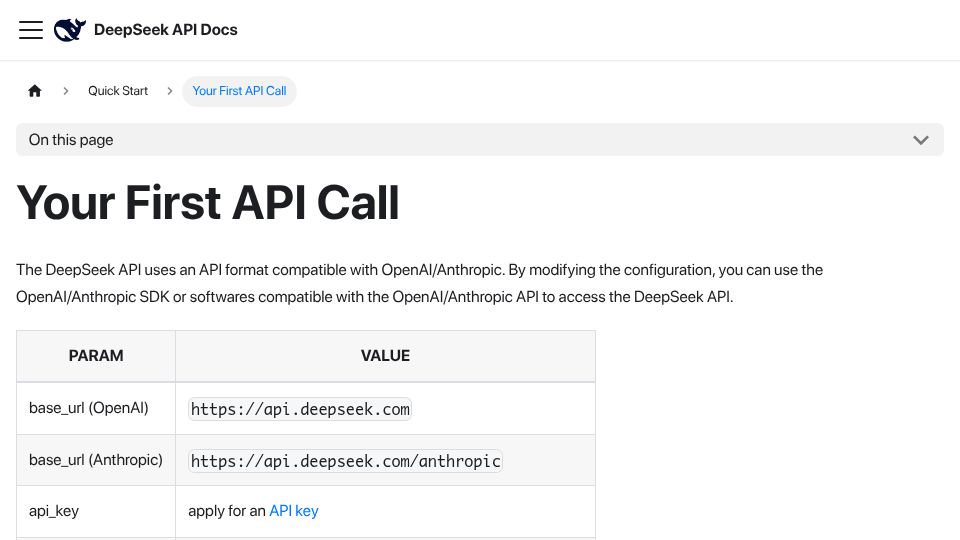Screen dimensions: 960x540
Task: Click the base_url (Anthropic) cell
Action: coord(96,460)
